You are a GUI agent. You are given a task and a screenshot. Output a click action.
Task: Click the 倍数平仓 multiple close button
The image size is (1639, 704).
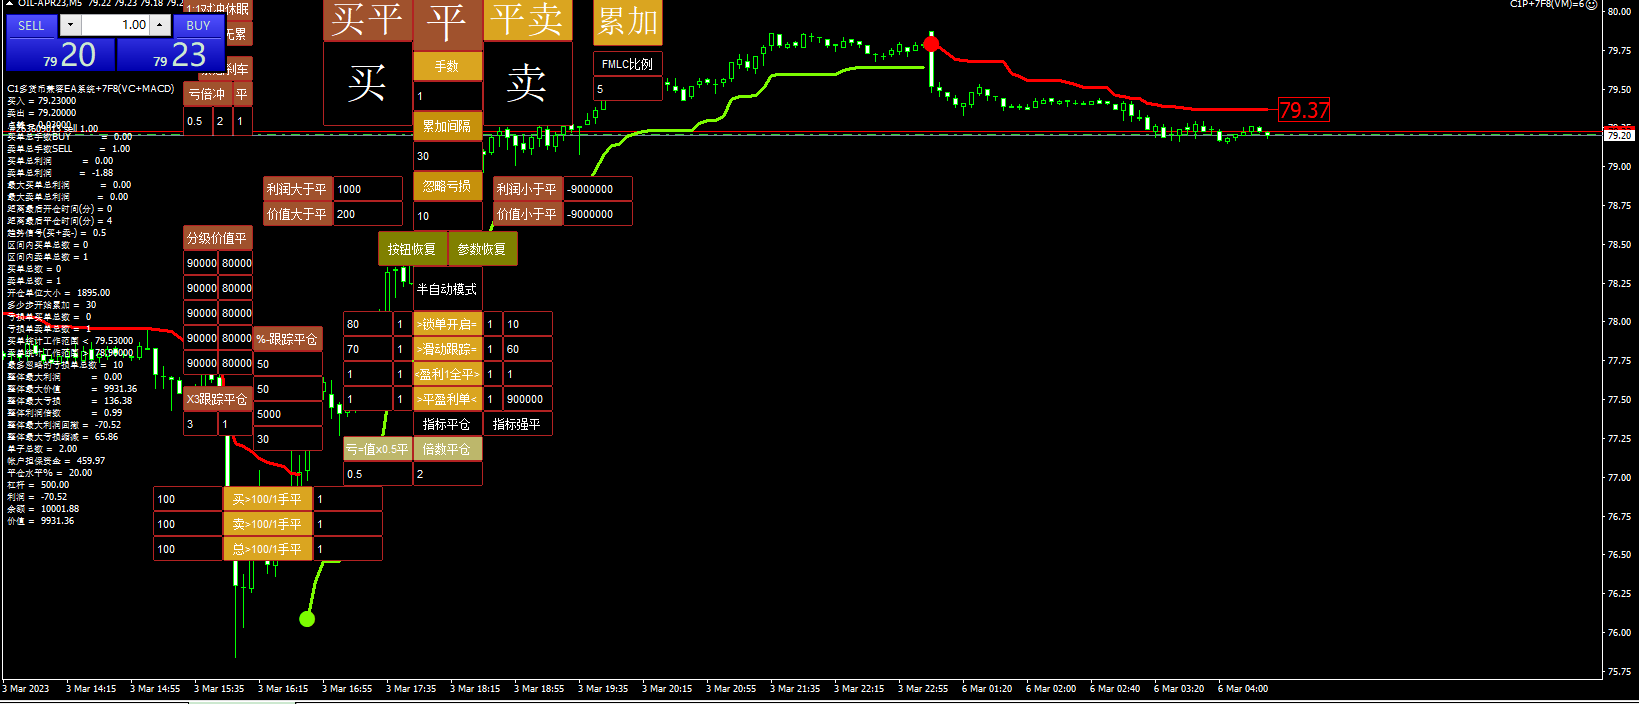tap(447, 449)
